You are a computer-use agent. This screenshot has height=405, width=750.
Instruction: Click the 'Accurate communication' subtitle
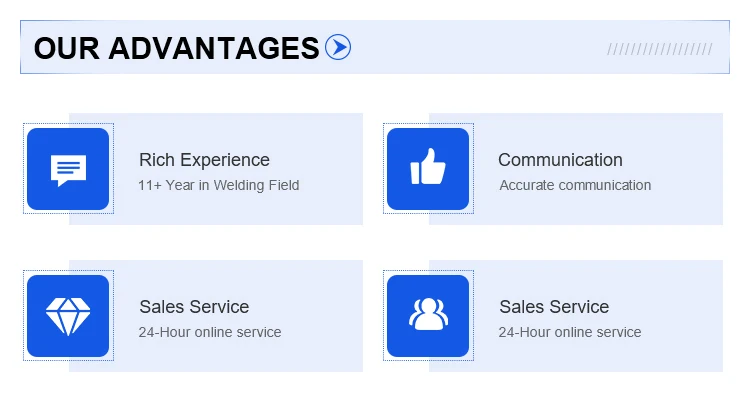pos(575,185)
